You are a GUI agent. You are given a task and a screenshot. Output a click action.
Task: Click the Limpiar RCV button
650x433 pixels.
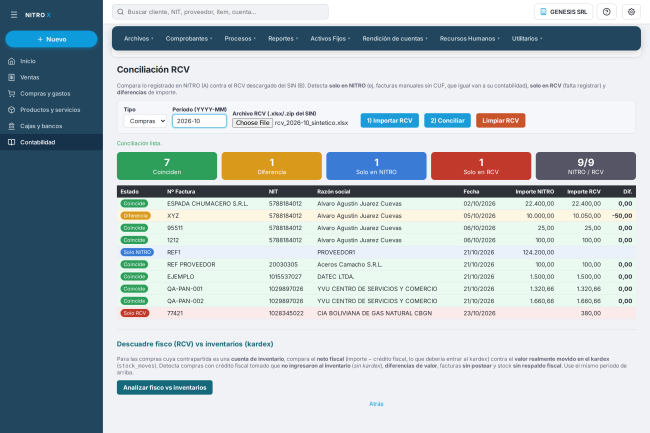(500, 121)
